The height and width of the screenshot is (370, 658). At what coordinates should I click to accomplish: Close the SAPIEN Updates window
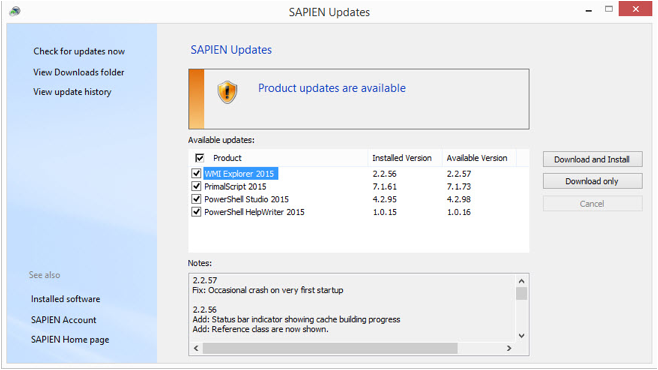point(635,9)
